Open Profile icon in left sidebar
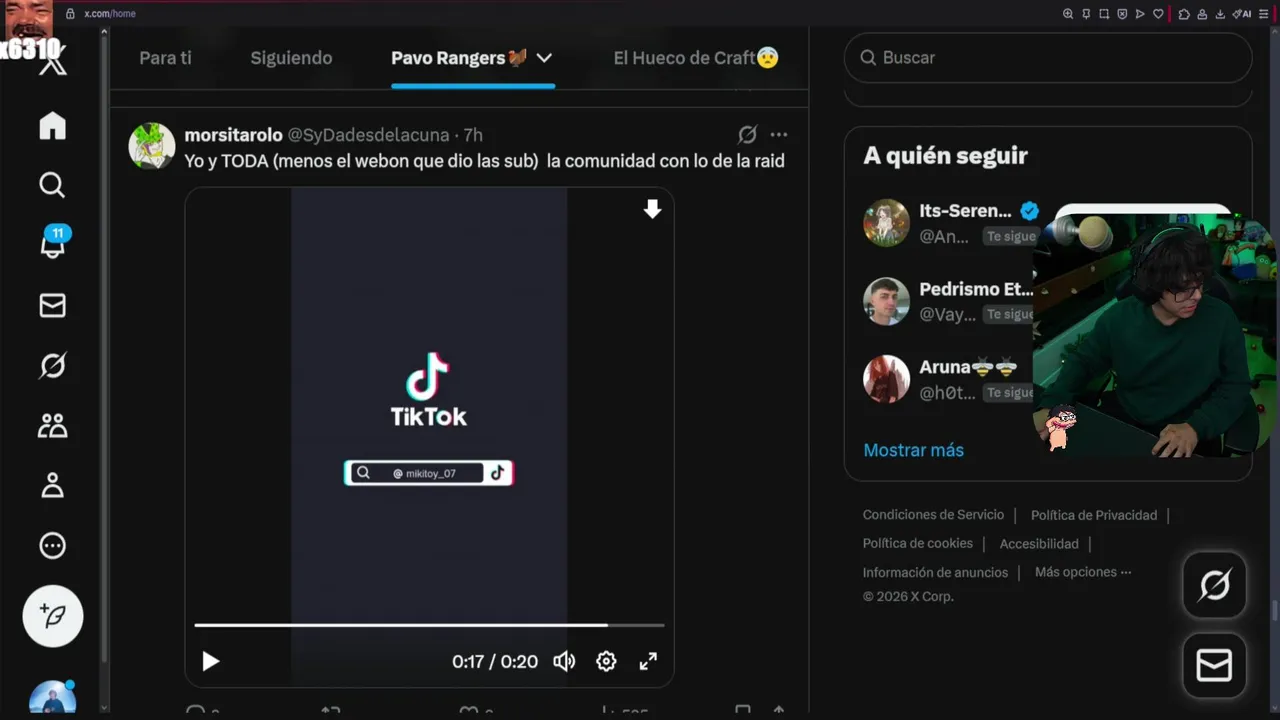This screenshot has height=720, width=1280. [52, 486]
